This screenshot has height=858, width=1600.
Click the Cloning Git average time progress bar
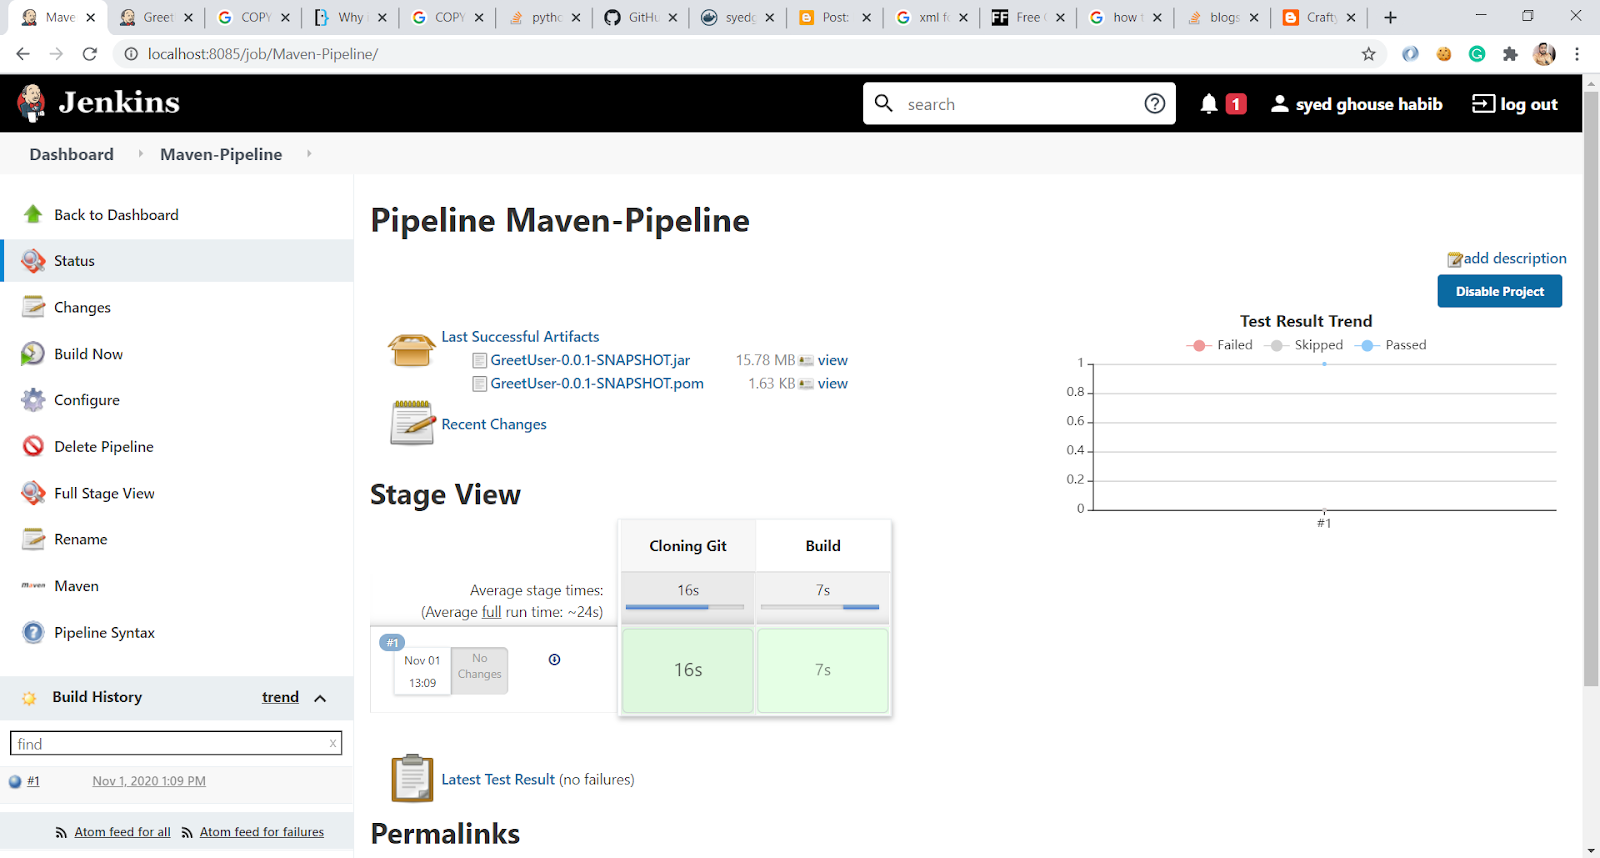click(685, 607)
